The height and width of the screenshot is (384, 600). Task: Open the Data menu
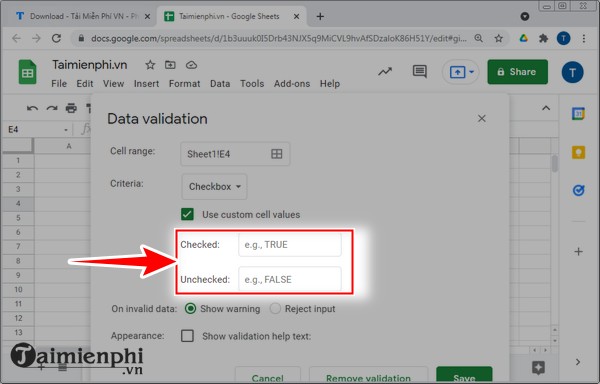[220, 83]
